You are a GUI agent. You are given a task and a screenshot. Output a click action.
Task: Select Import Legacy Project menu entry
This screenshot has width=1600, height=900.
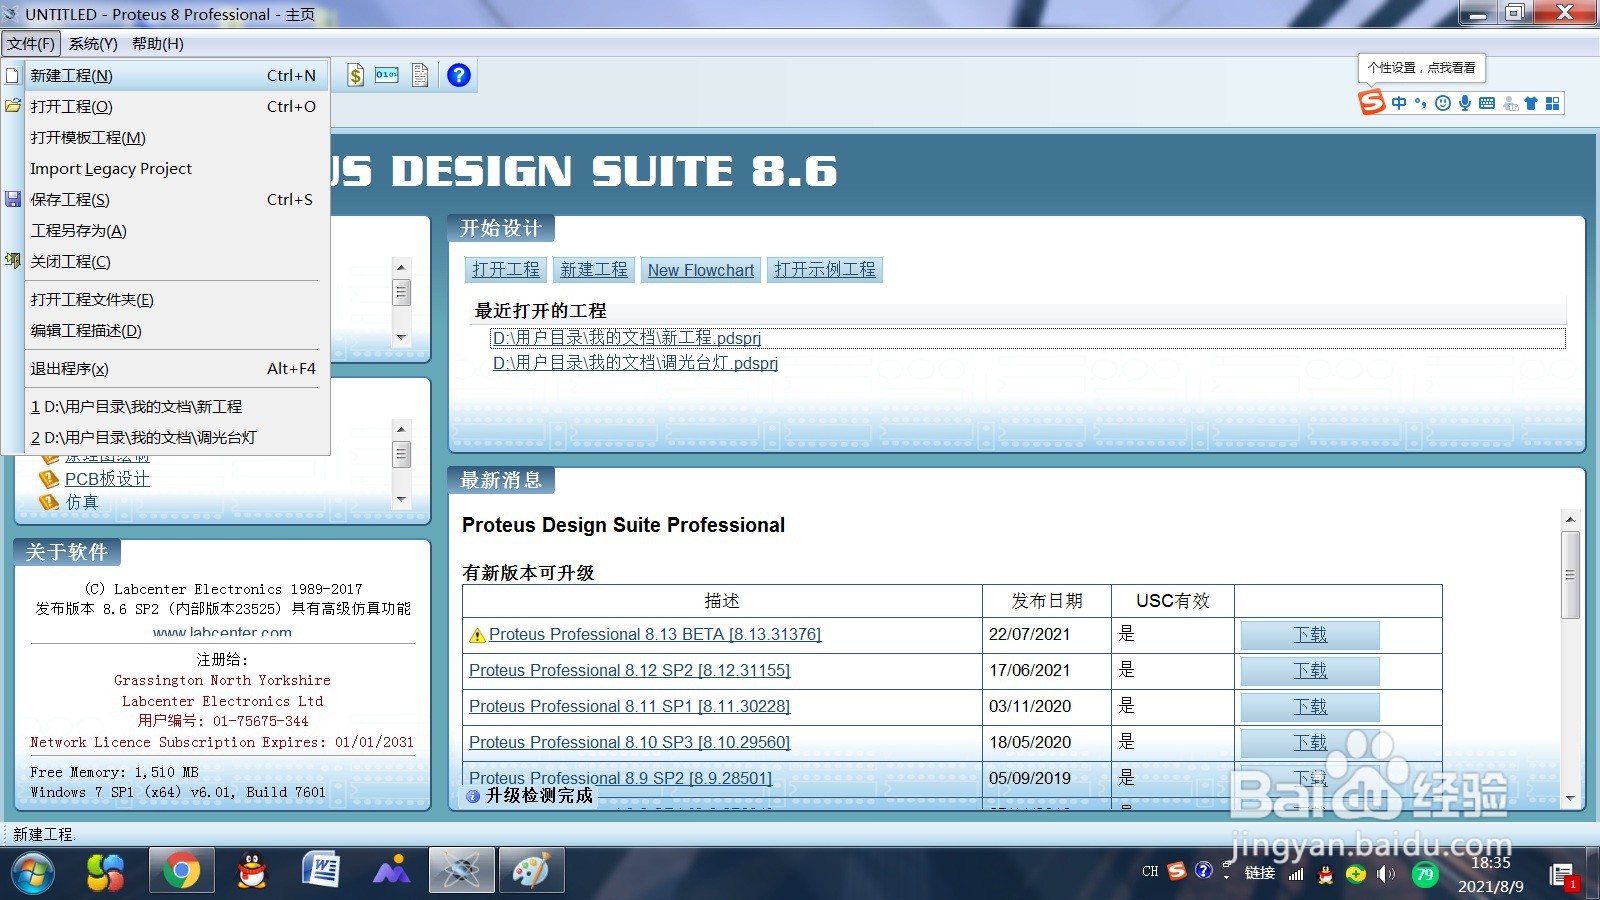click(x=177, y=168)
